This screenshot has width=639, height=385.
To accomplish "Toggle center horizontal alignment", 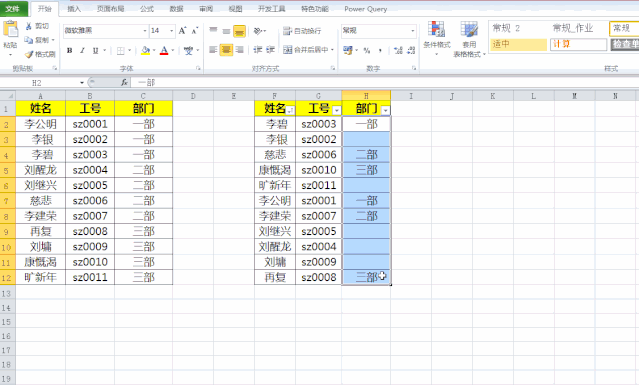I will tap(226, 50).
